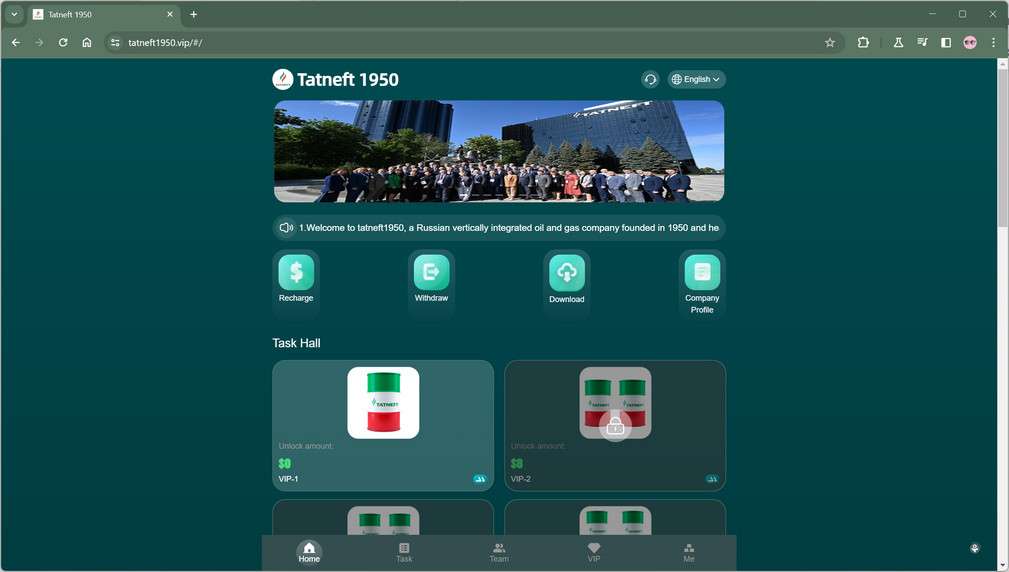Switch to the Team bottom tab
This screenshot has height=572, width=1009.
[499, 552]
